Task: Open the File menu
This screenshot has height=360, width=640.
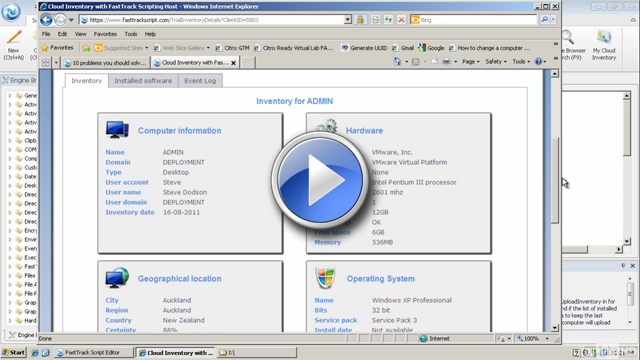Action: [x=46, y=34]
